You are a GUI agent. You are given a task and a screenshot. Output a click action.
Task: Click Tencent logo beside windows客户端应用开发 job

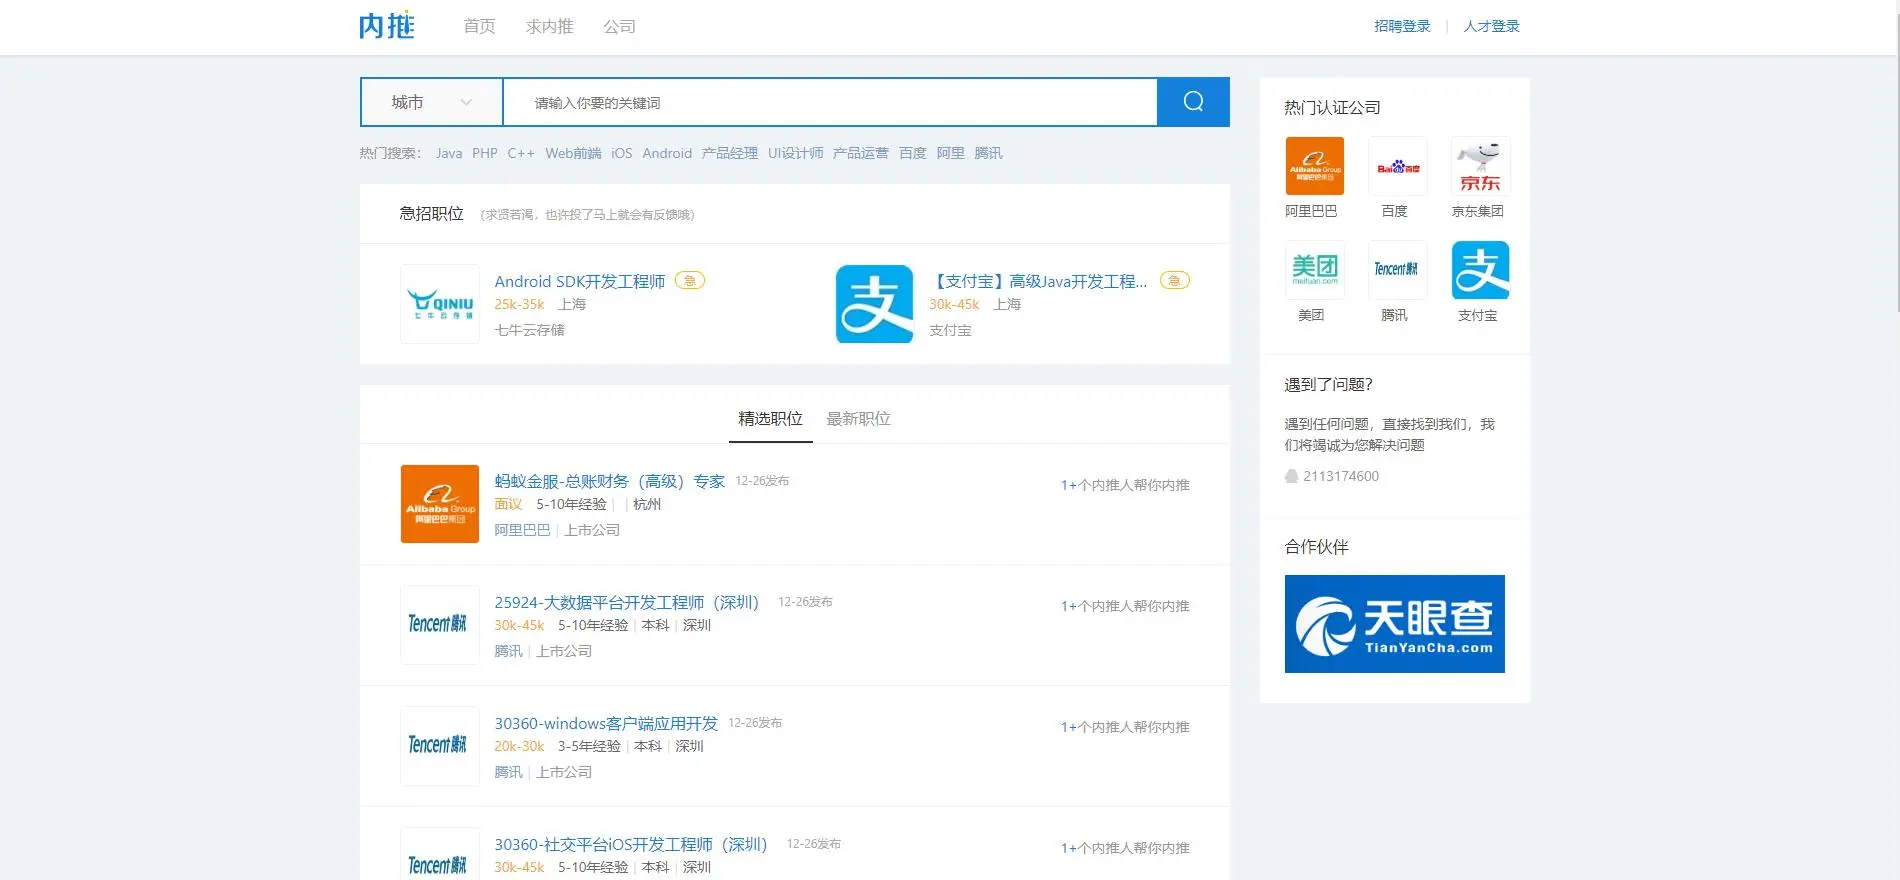click(x=440, y=746)
